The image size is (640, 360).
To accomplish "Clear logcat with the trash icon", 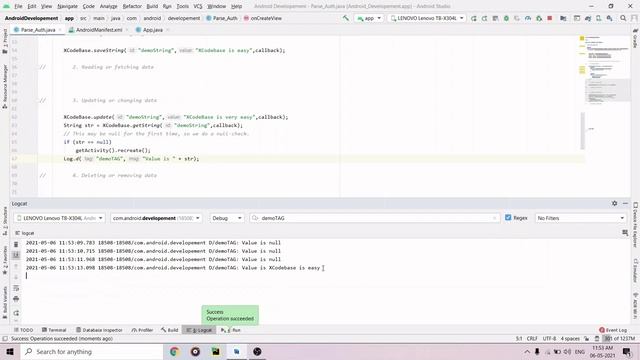I will pos(16,244).
